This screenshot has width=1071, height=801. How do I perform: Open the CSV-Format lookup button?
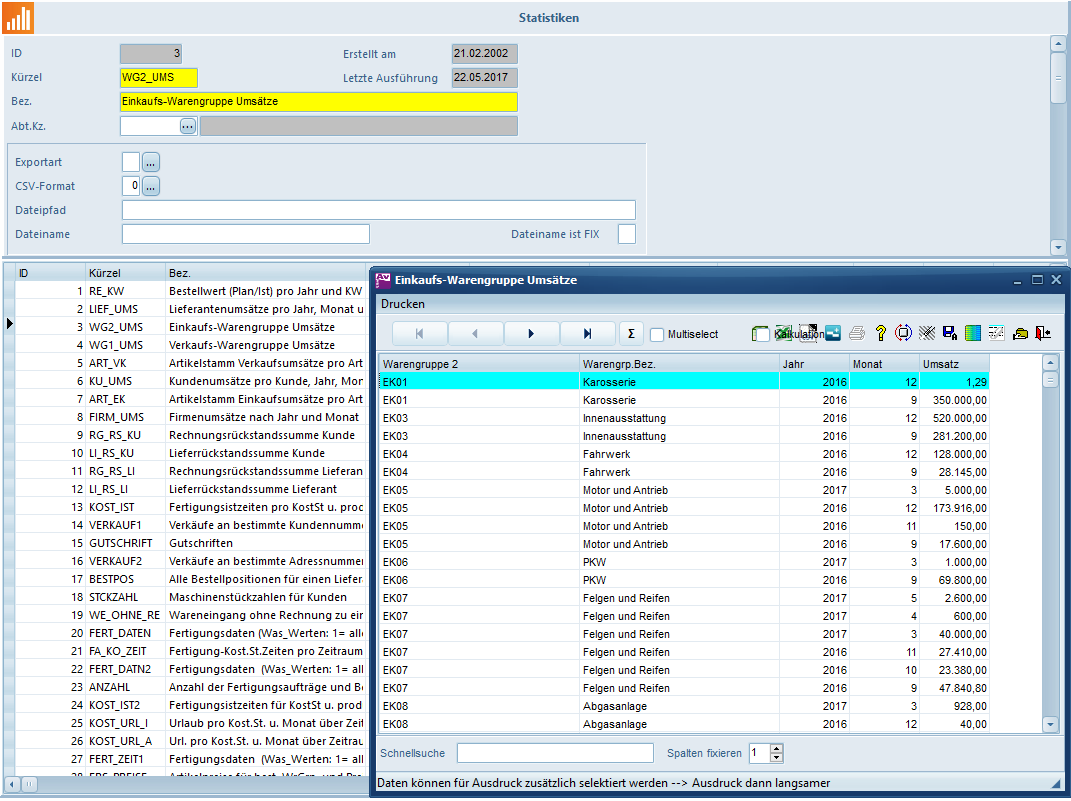click(151, 186)
